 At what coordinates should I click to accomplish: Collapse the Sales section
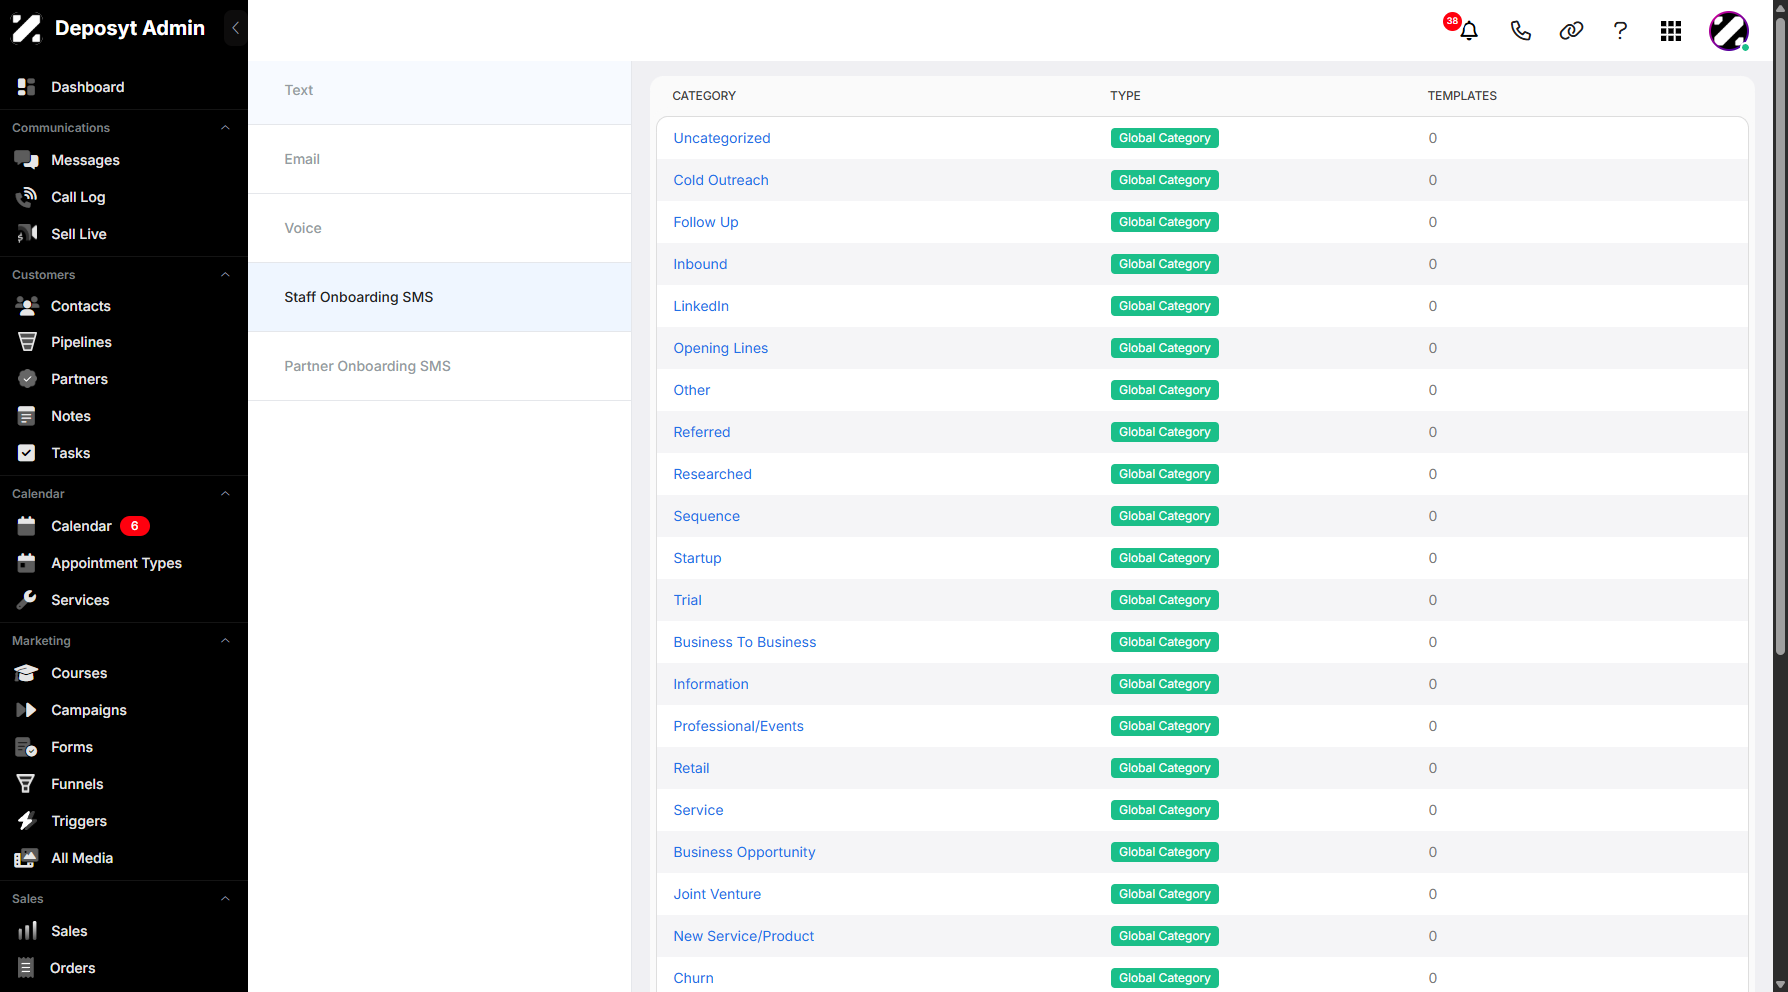[x=225, y=899]
